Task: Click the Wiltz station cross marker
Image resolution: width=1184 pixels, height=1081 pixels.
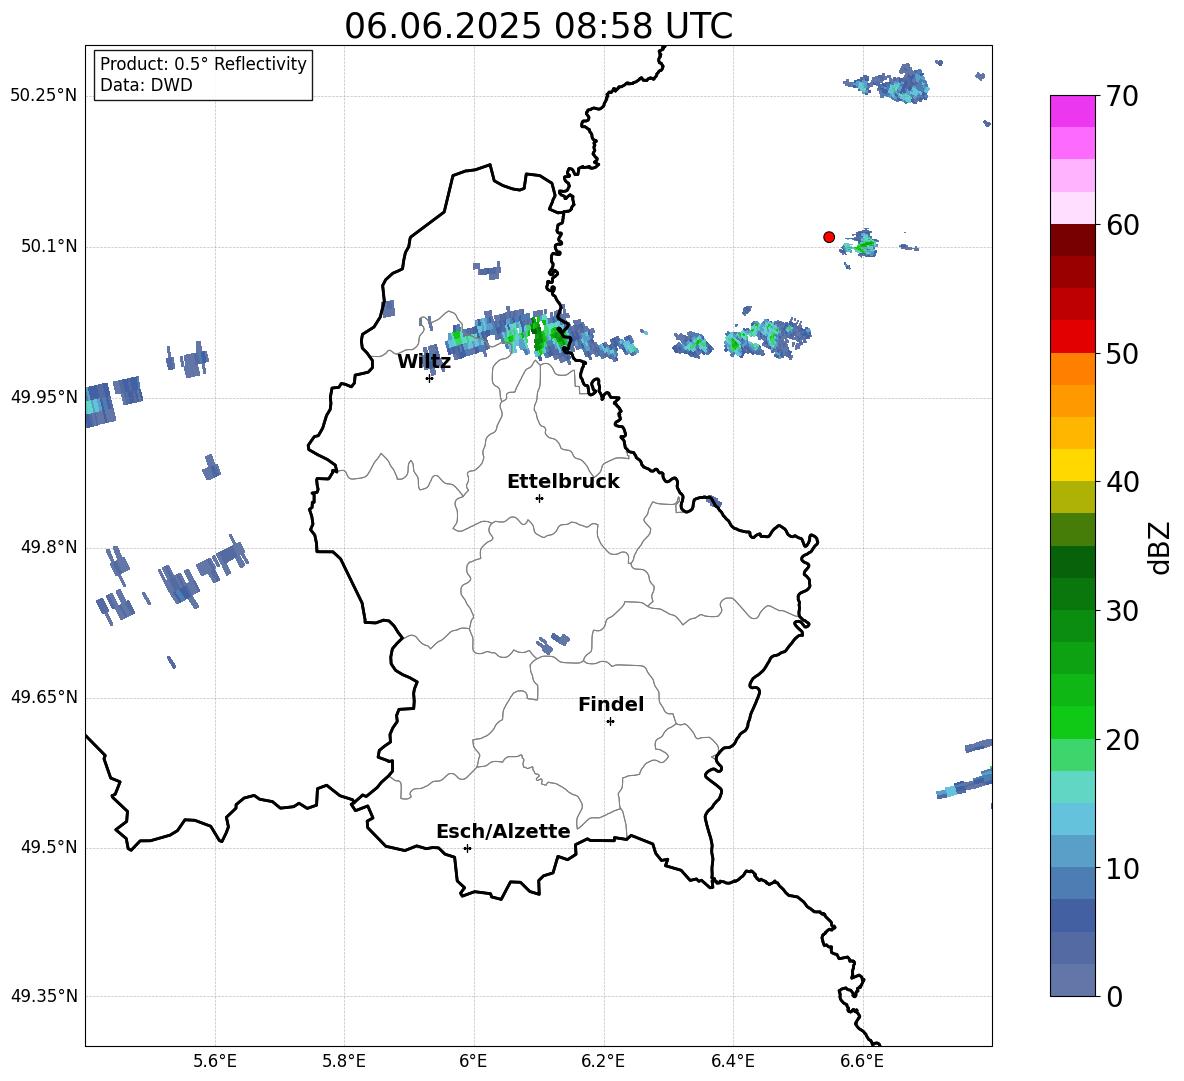Action: click(429, 378)
